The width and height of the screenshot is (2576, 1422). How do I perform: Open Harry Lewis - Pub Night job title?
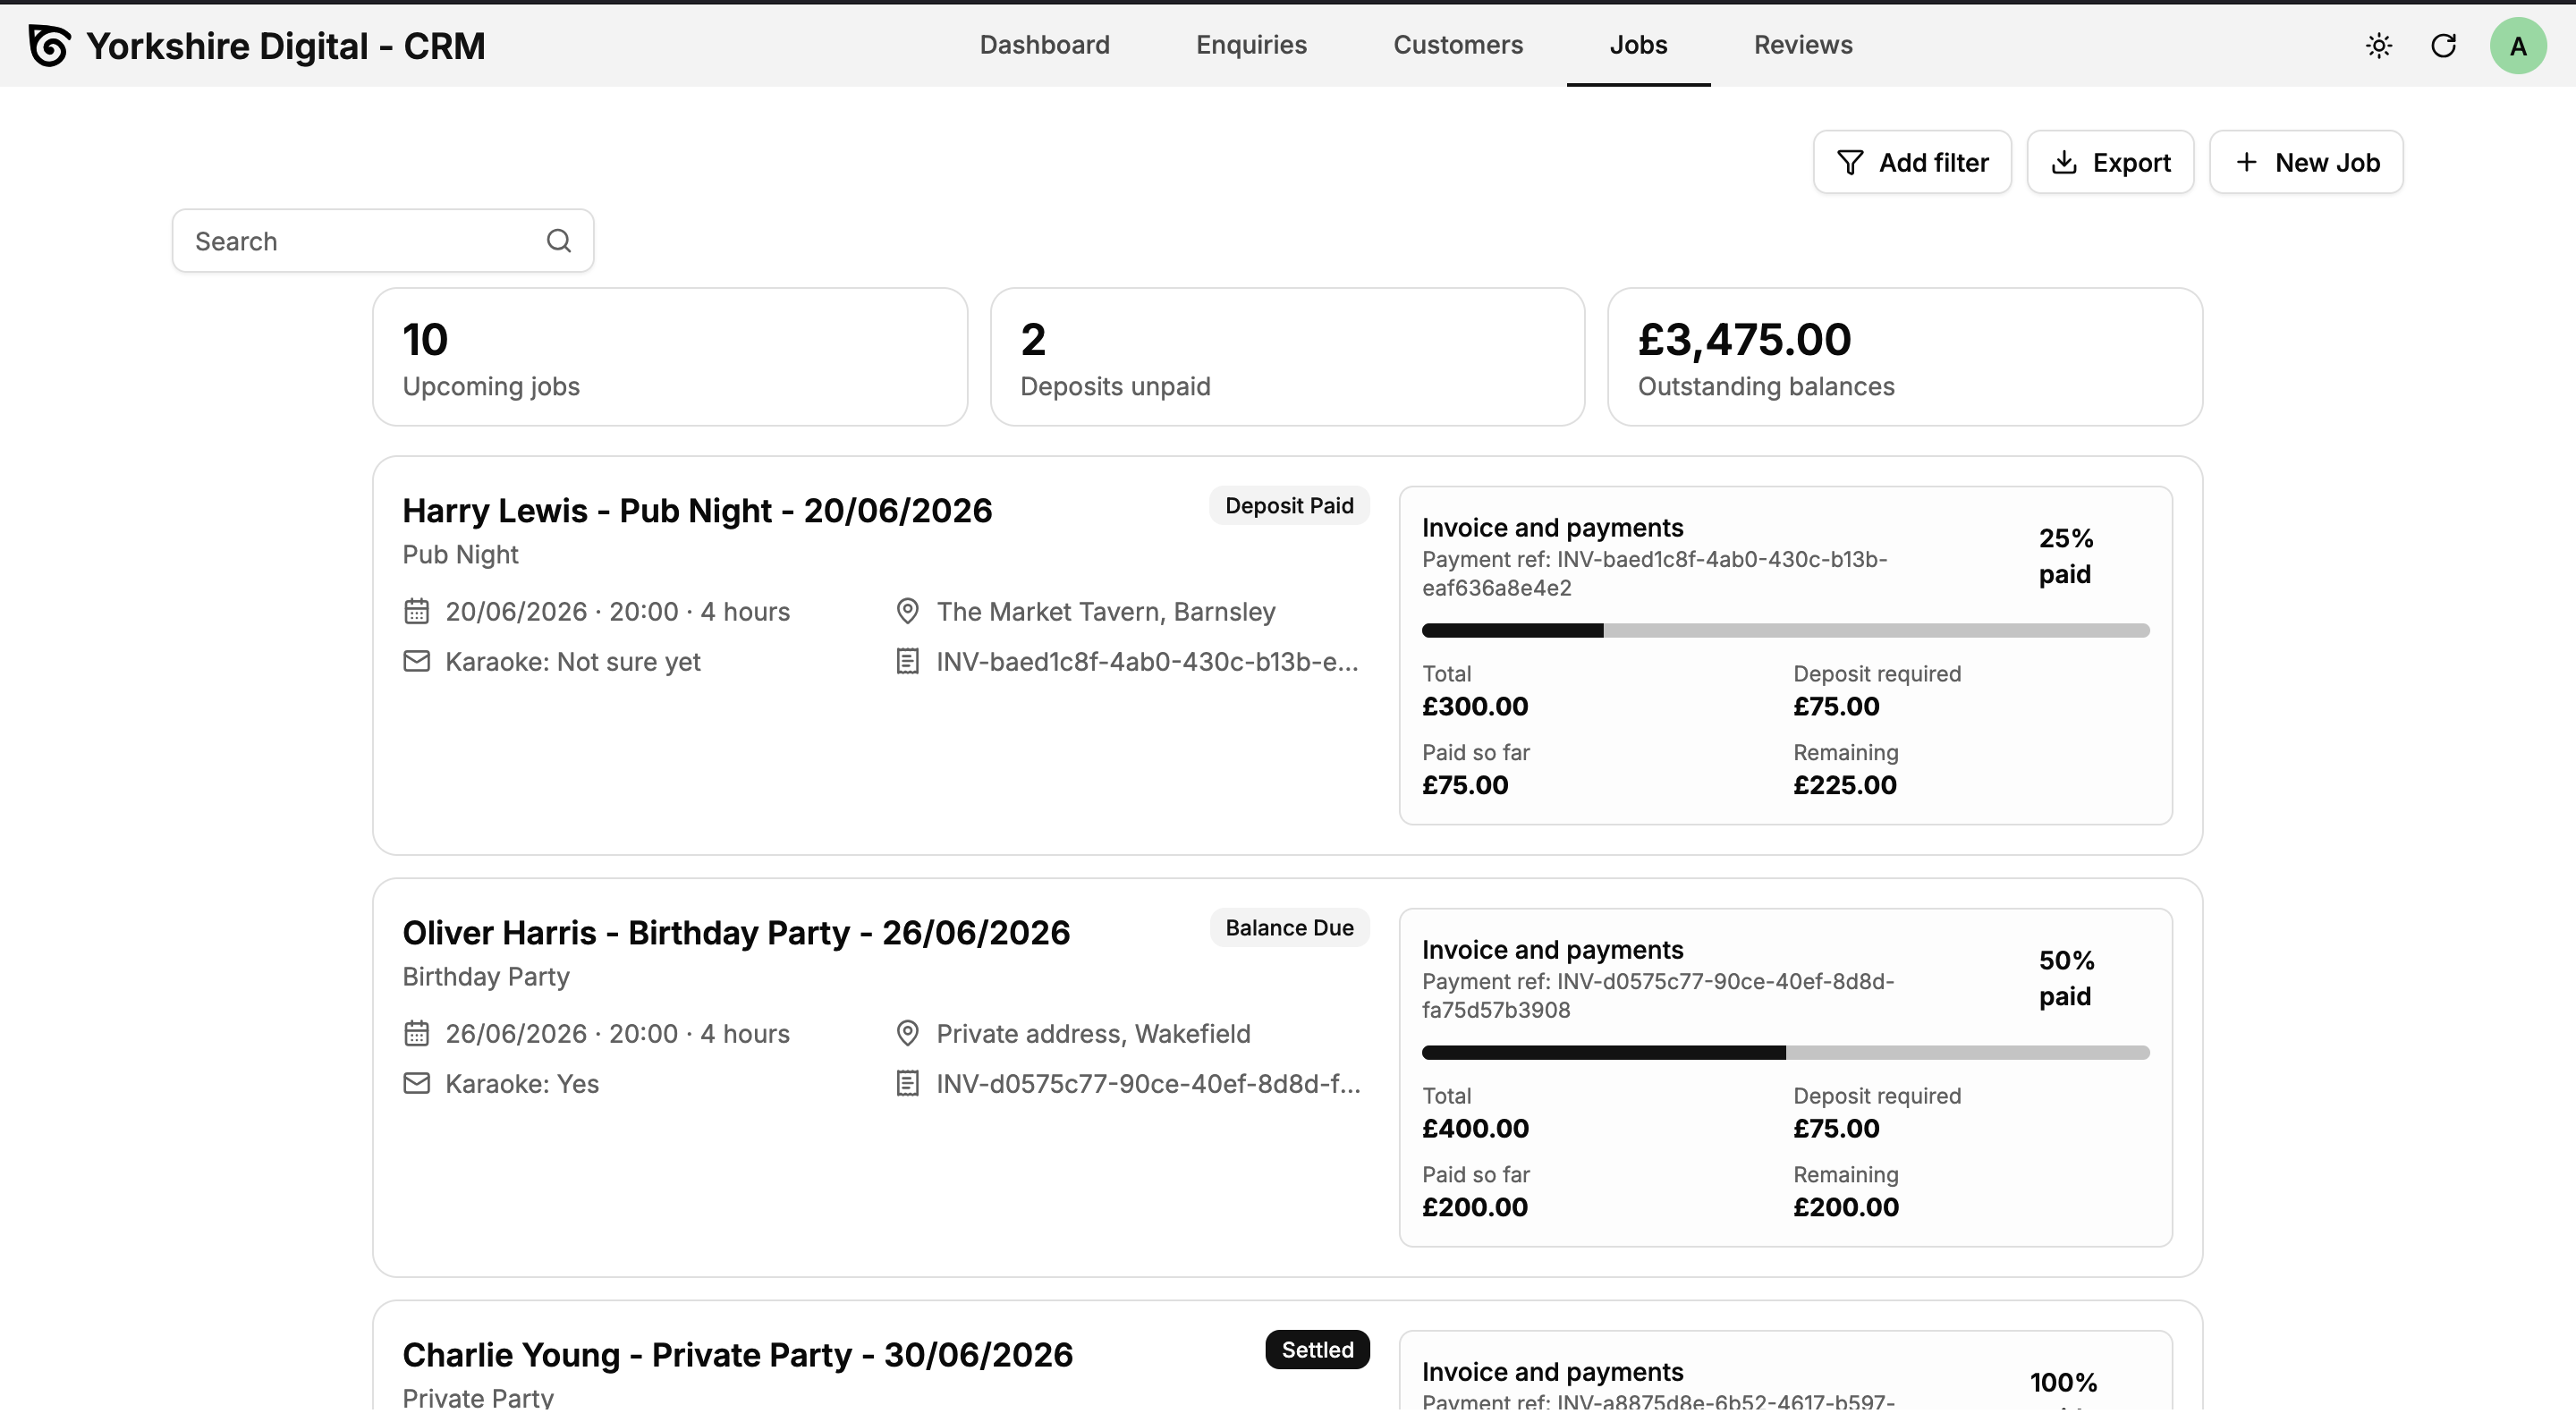[697, 511]
